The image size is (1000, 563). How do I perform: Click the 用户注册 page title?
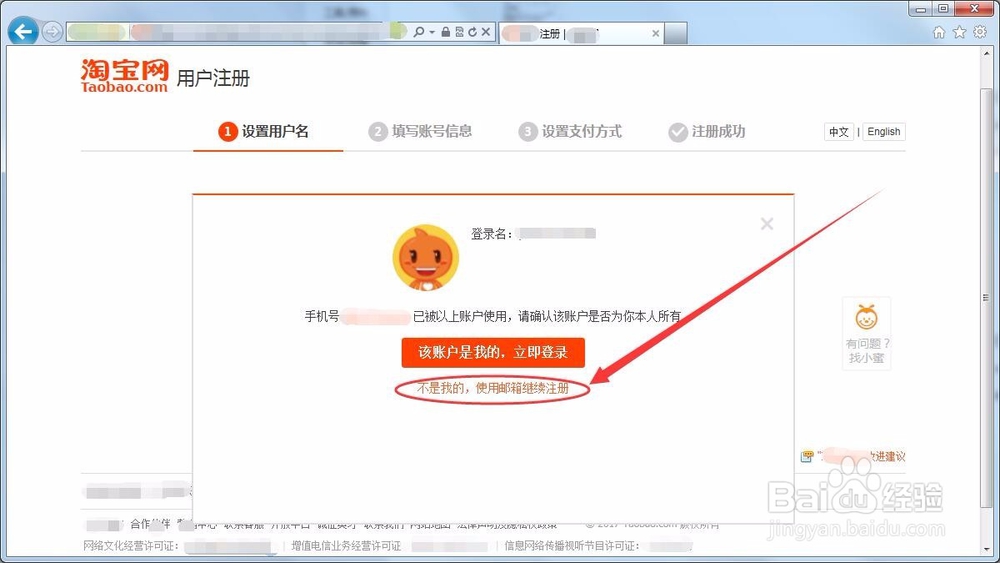click(x=213, y=78)
